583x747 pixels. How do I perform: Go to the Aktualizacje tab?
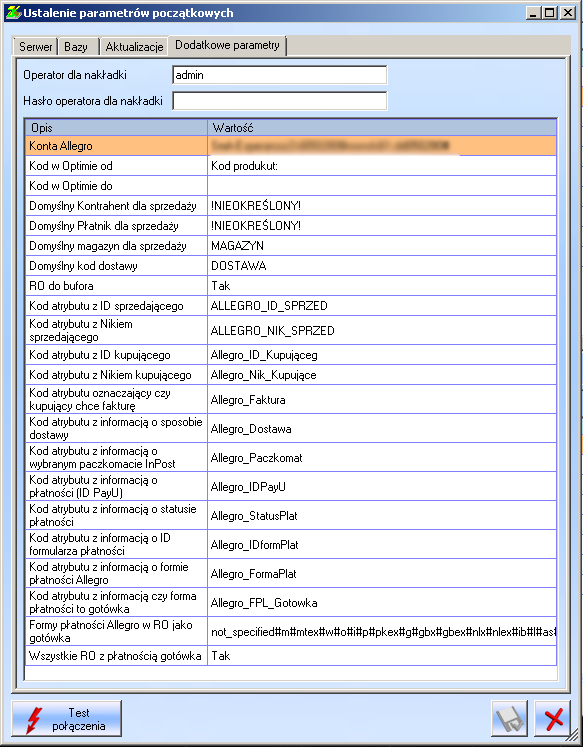coord(134,47)
